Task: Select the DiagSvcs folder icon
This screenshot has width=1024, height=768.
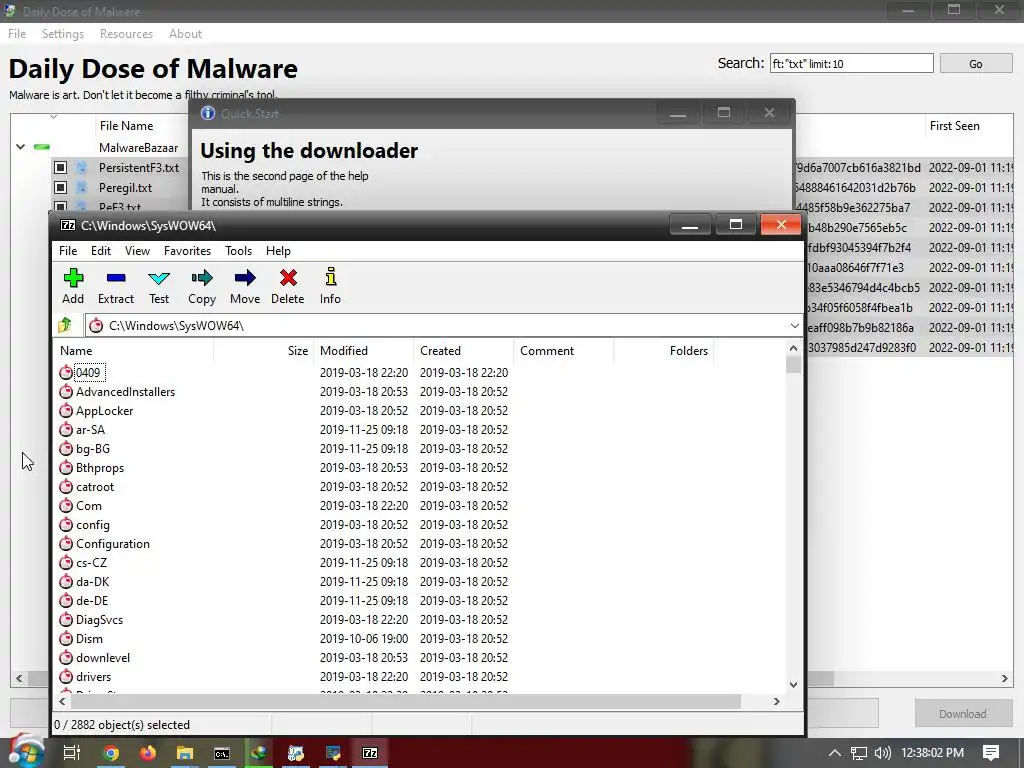Action: click(x=66, y=620)
